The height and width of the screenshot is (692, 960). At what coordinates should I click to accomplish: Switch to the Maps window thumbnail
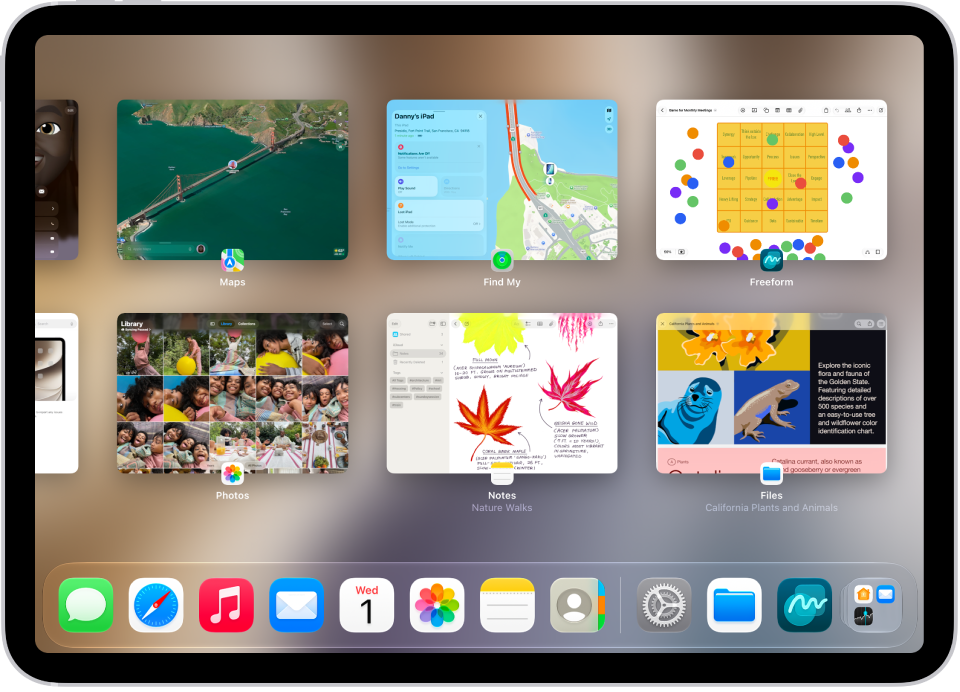(x=233, y=179)
